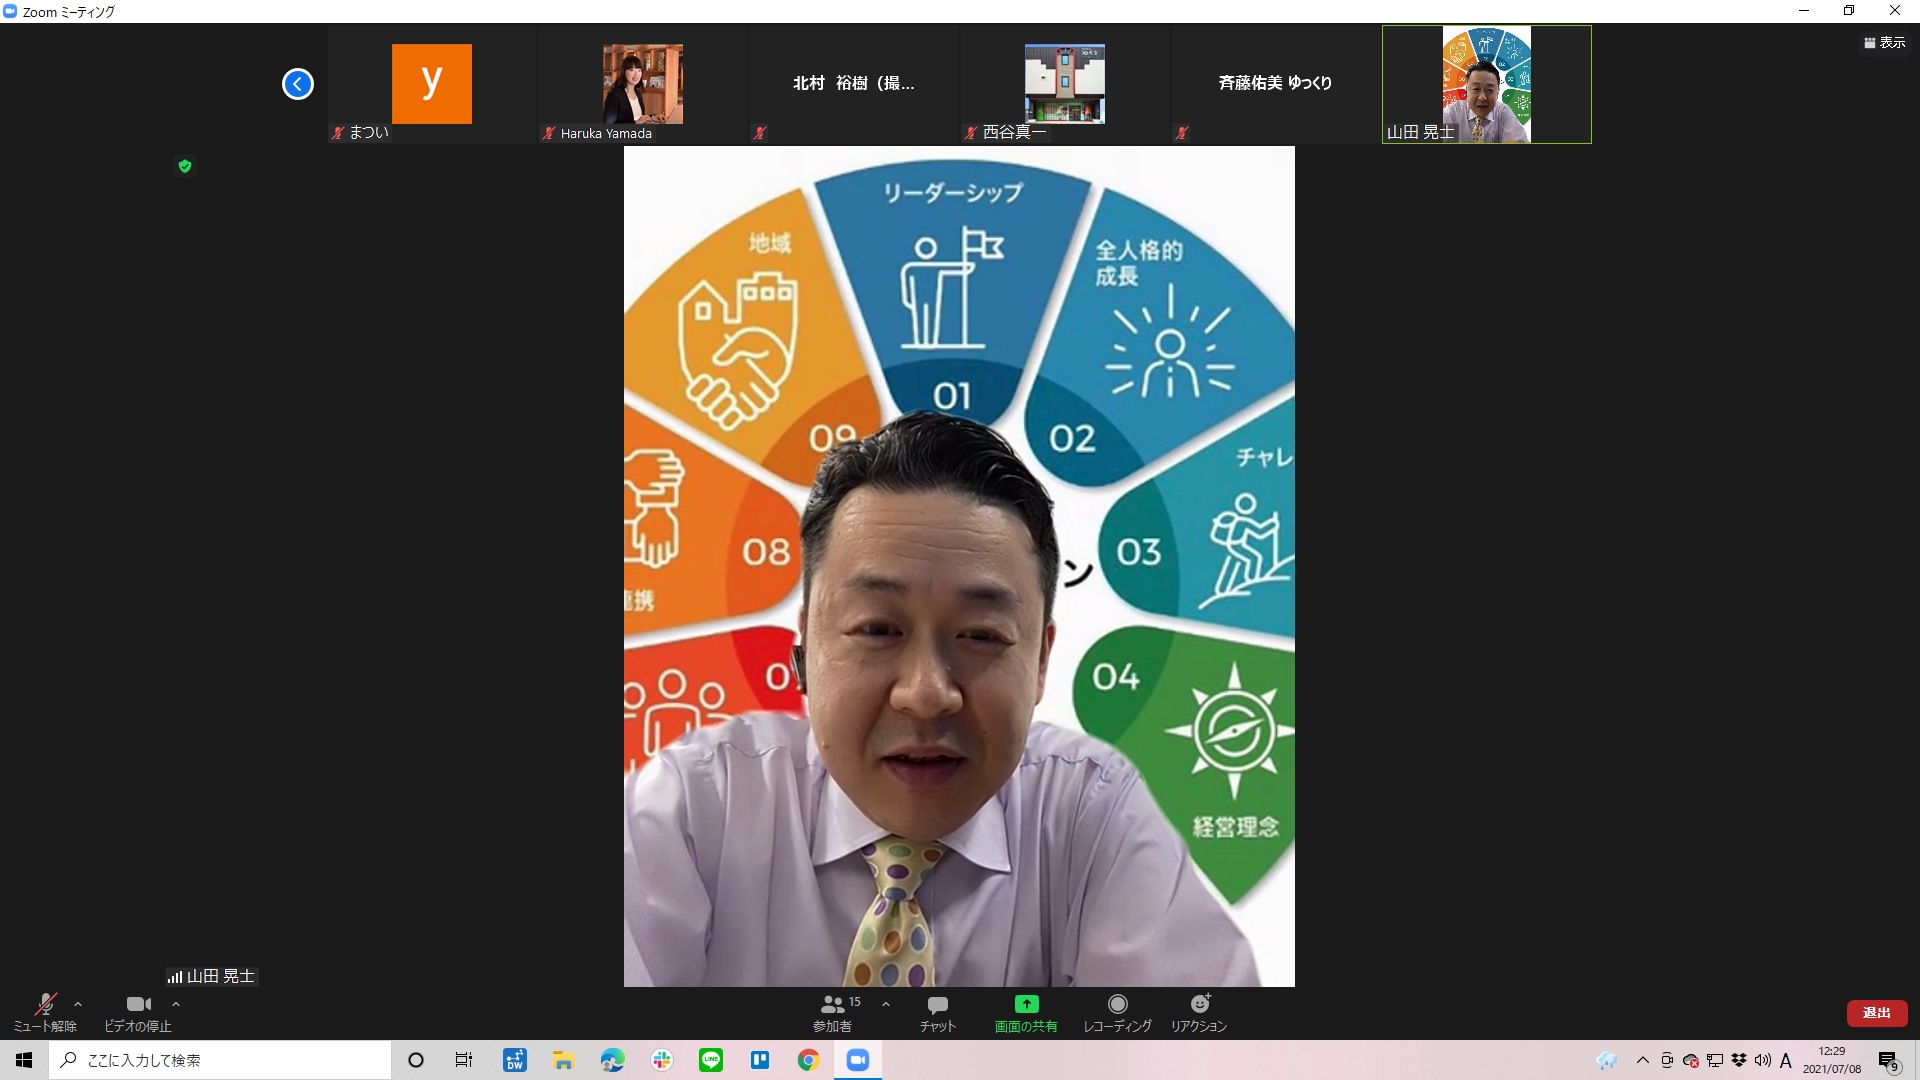Focus the ここに入力して検索 search box
This screenshot has width=1920, height=1080.
point(220,1060)
